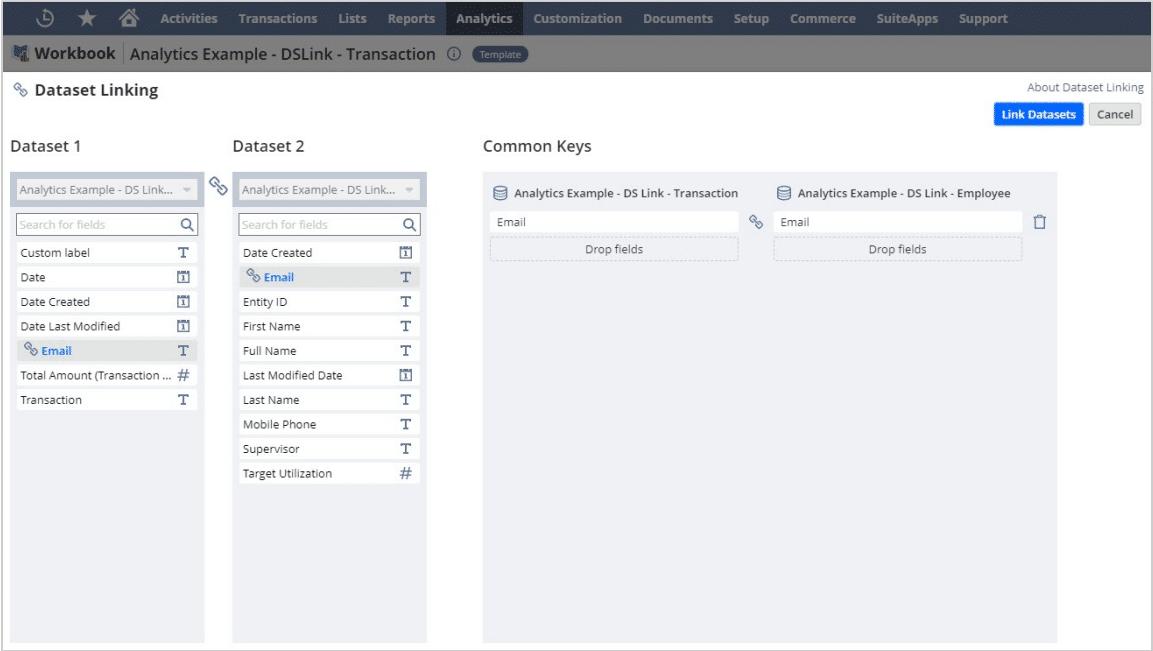Screen dimensions: 1153x651
Task: Open the Customization menu
Action: [x=577, y=18]
